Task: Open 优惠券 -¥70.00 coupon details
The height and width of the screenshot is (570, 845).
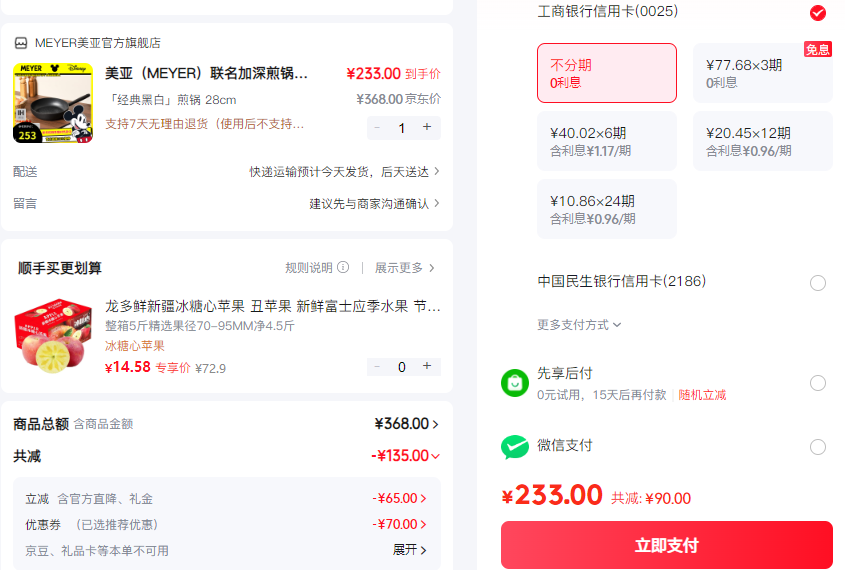Action: tap(399, 524)
